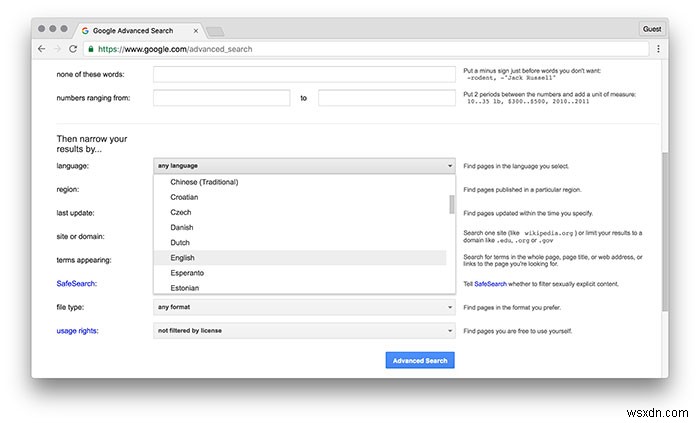Click the blue Advanced Search button
Viewport: 700px width, 423px height.
[420, 361]
